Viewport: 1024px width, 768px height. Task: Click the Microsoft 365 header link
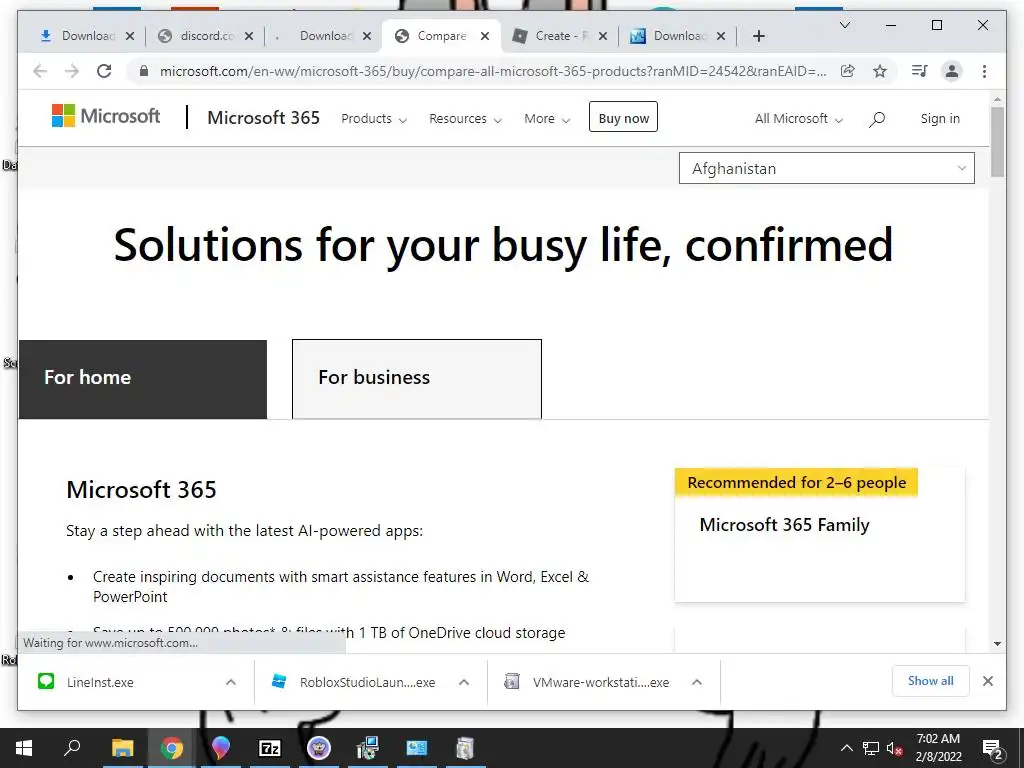(x=263, y=118)
